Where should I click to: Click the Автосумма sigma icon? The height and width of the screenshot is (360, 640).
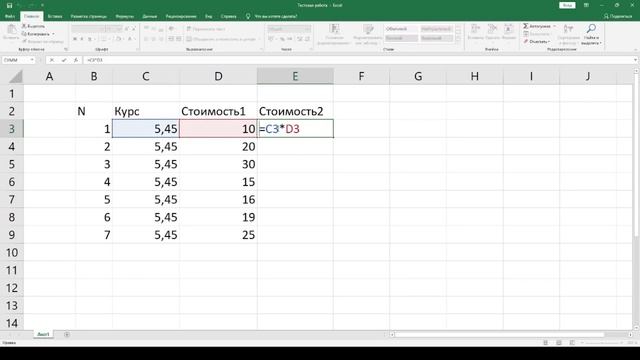pos(526,26)
